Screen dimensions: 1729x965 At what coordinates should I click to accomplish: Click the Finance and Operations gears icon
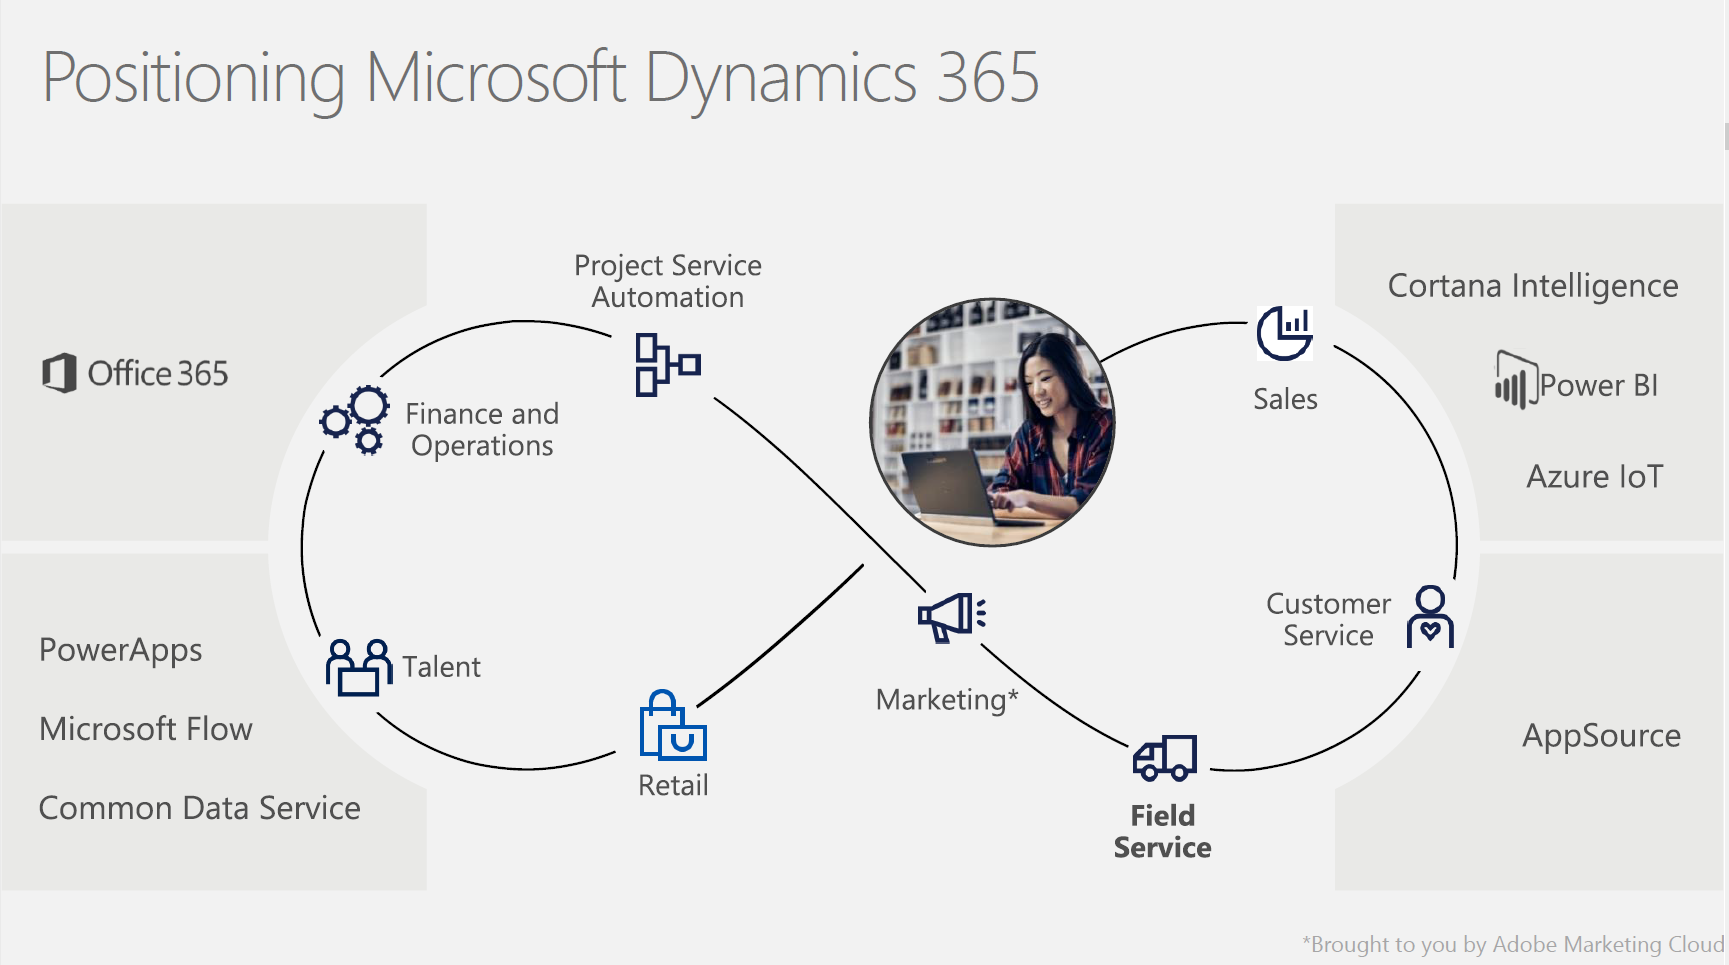pyautogui.click(x=355, y=420)
